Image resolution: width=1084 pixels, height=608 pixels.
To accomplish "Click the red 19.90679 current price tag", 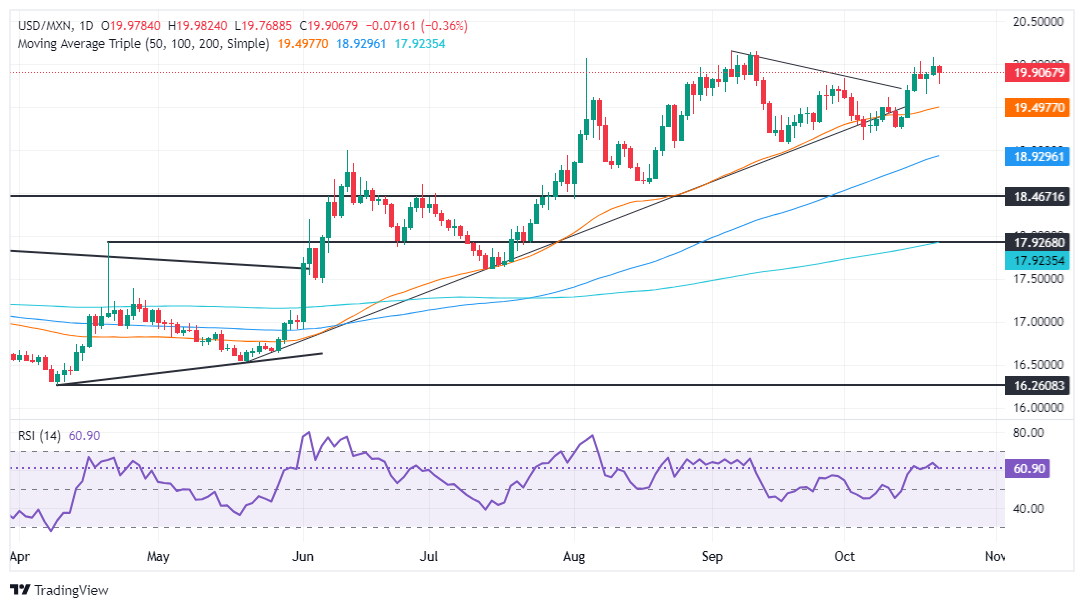I will tap(1038, 72).
